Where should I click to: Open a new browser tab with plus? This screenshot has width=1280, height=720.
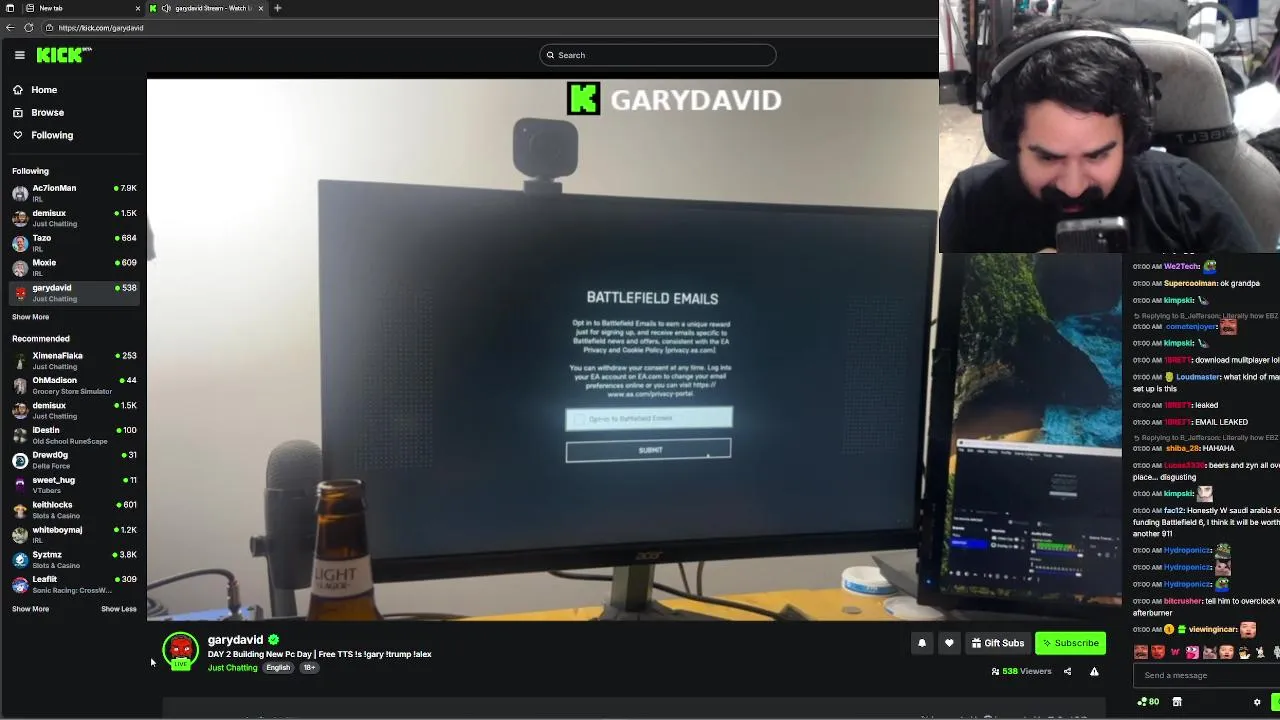tap(278, 8)
